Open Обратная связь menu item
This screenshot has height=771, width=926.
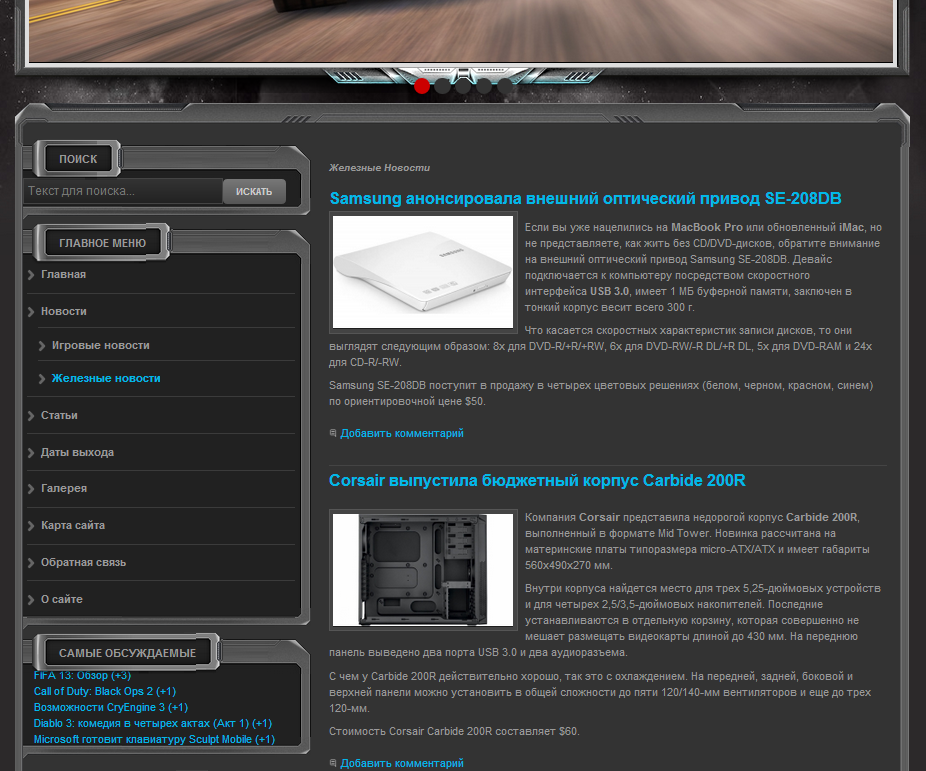pyautogui.click(x=83, y=563)
